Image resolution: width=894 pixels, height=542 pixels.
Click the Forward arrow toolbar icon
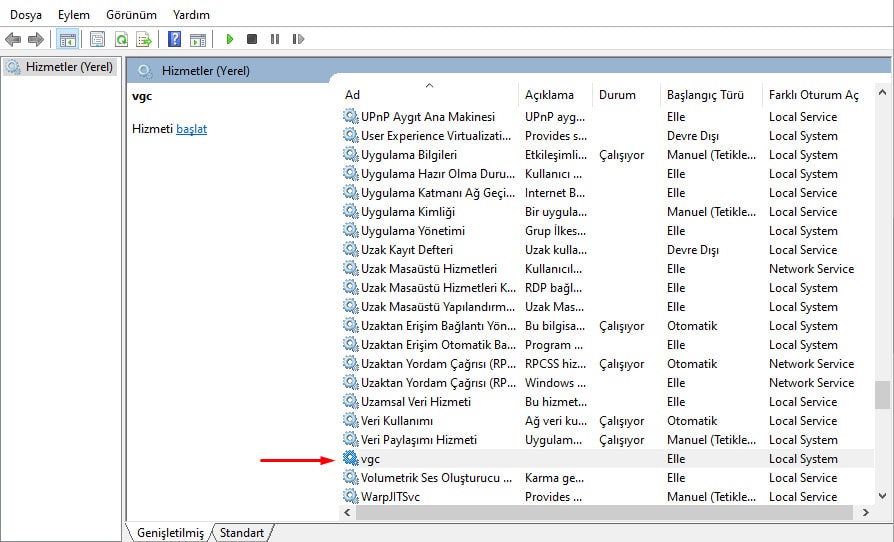pyautogui.click(x=36, y=39)
